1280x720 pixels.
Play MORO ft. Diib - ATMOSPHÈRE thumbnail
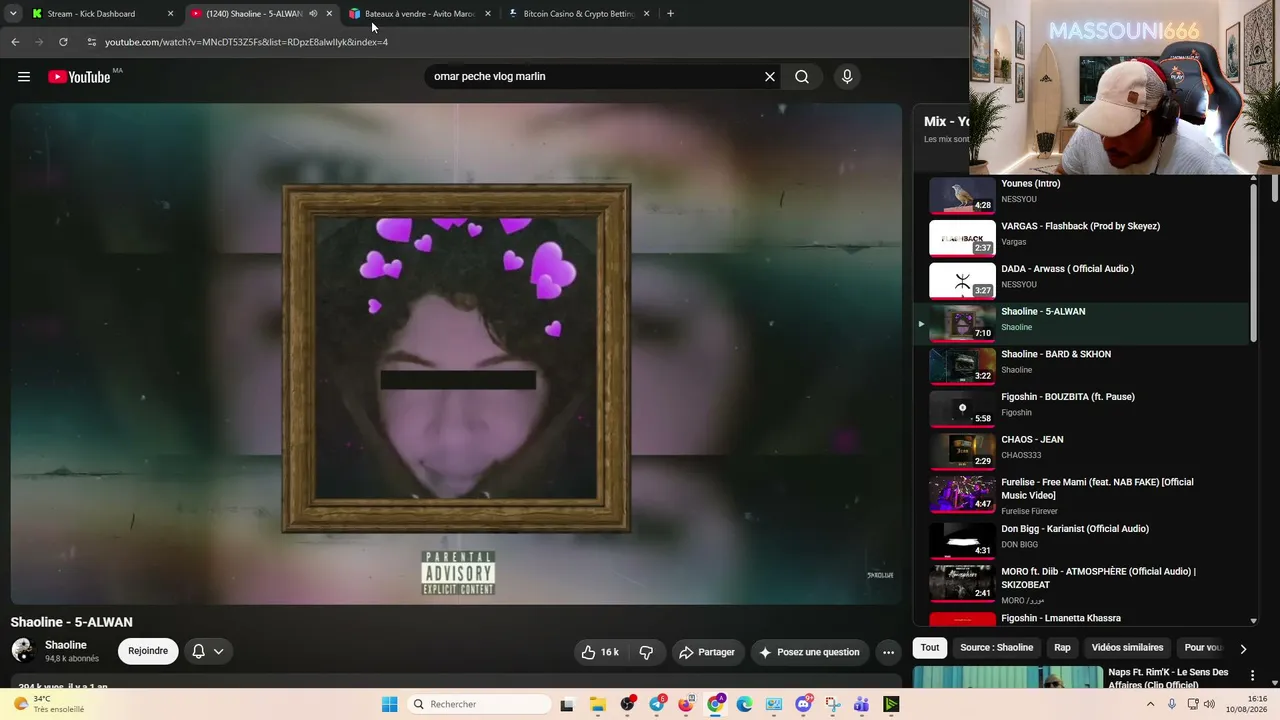tap(962, 584)
